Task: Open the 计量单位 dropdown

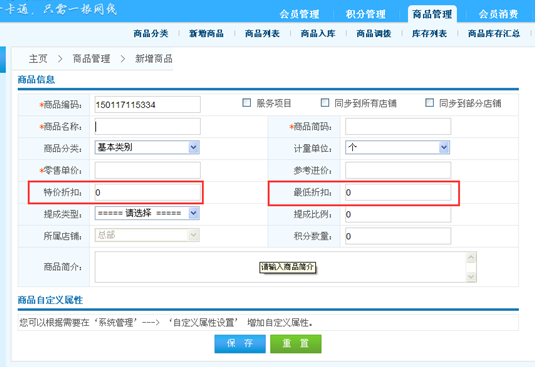Action: [x=397, y=147]
